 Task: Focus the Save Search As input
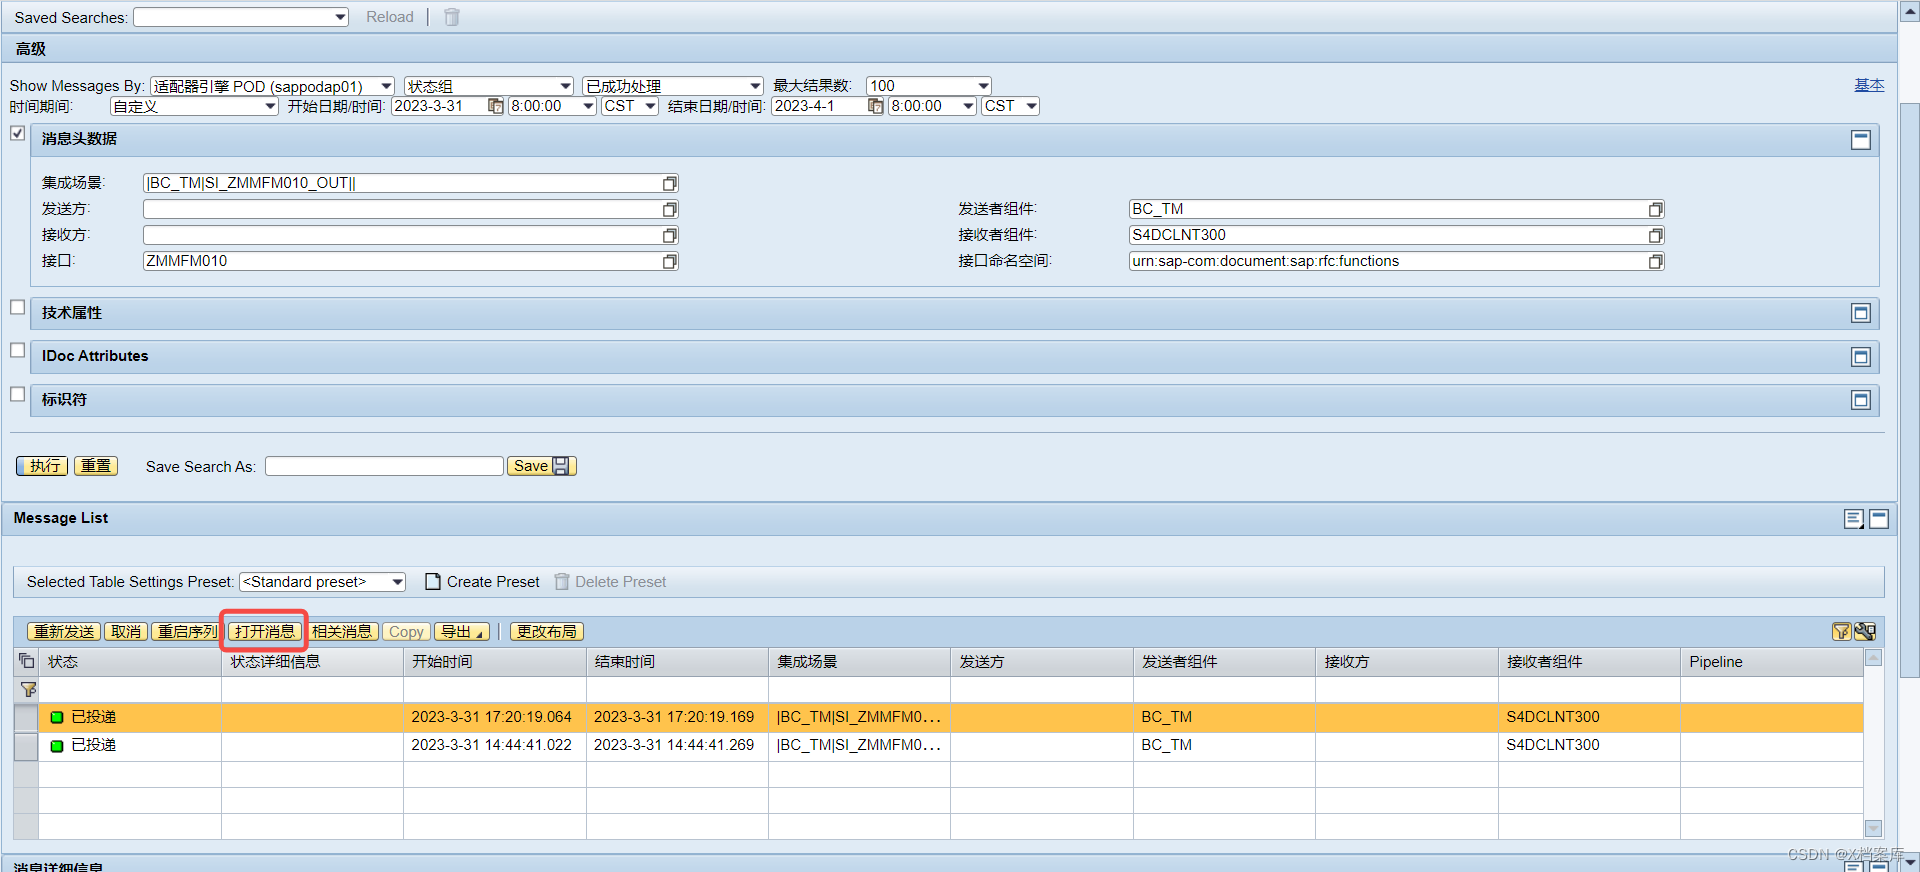[x=384, y=466]
